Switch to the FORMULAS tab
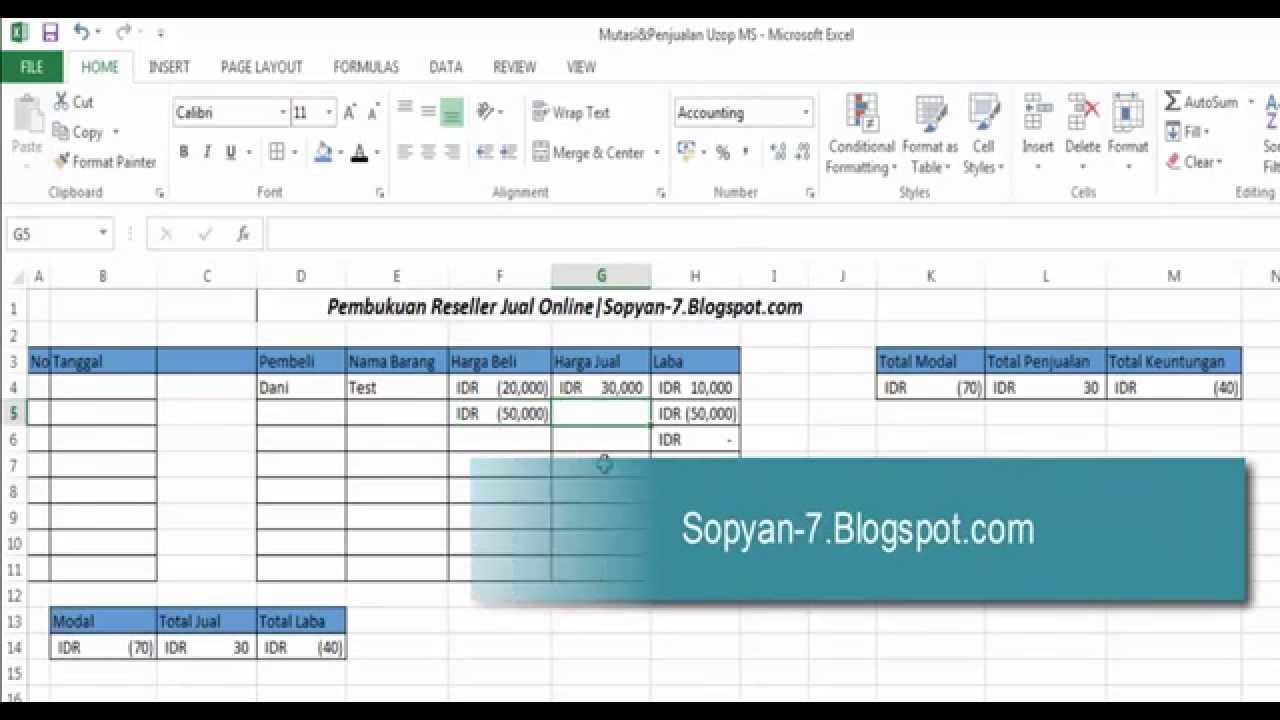 (366, 67)
